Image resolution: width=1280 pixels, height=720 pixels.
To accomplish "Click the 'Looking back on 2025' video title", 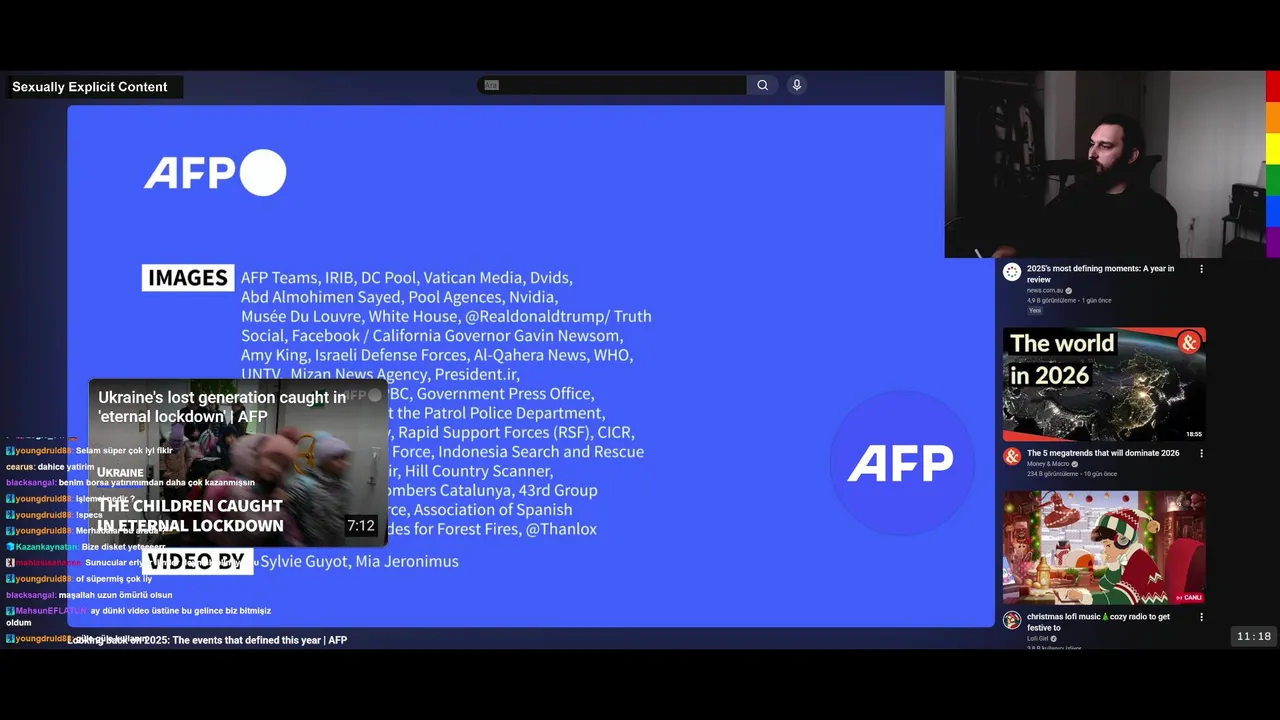I will (x=207, y=640).
